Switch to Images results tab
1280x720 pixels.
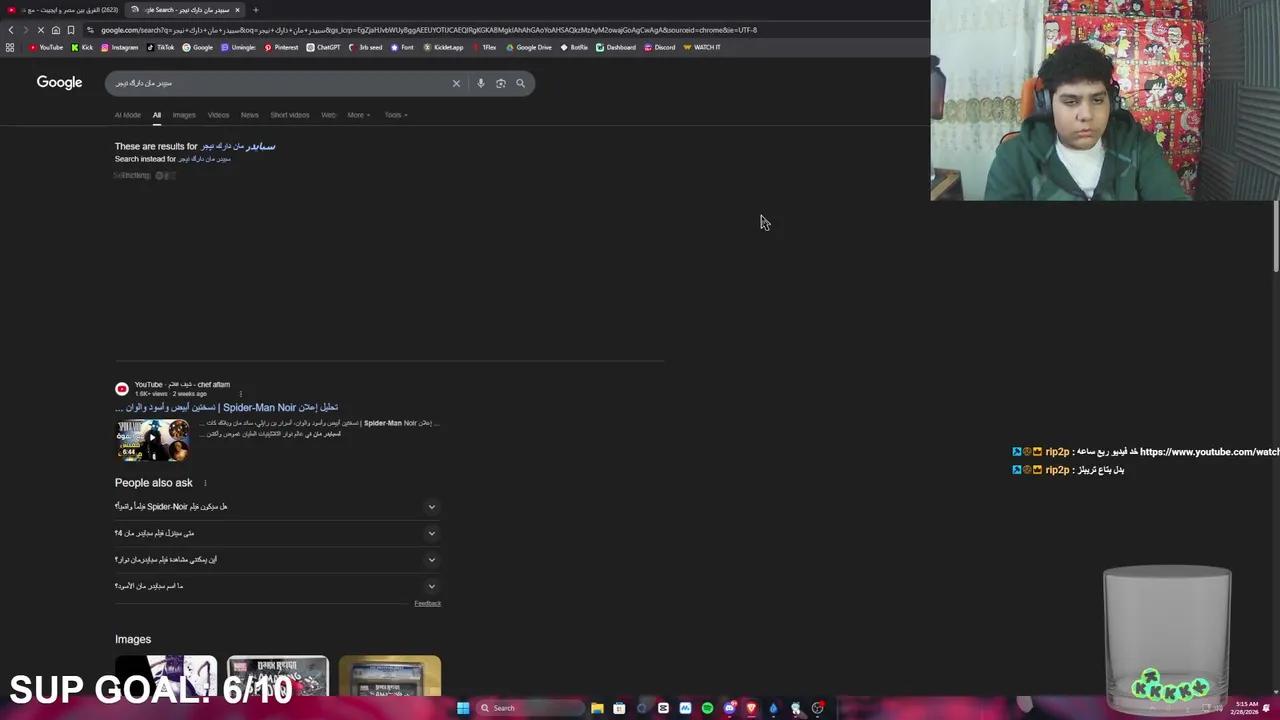184,115
